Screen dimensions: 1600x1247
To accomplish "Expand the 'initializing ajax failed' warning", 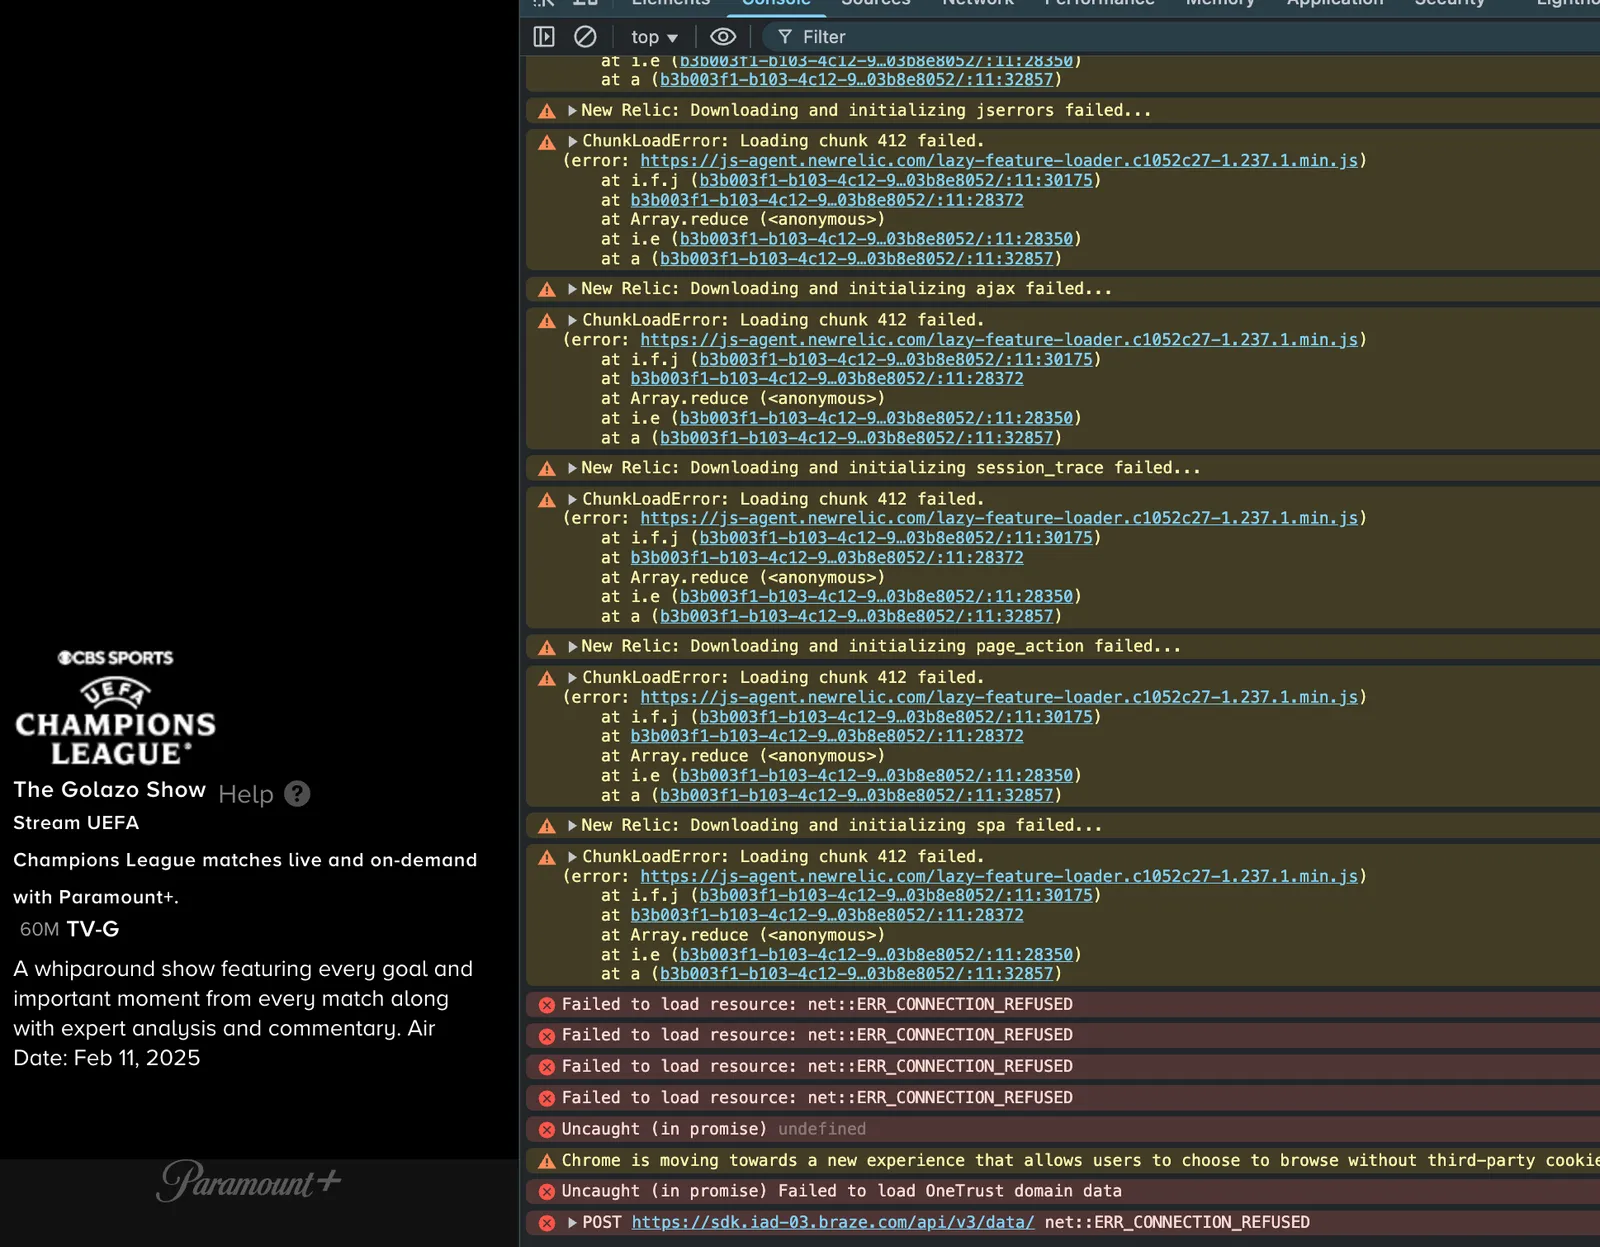I will click(572, 289).
